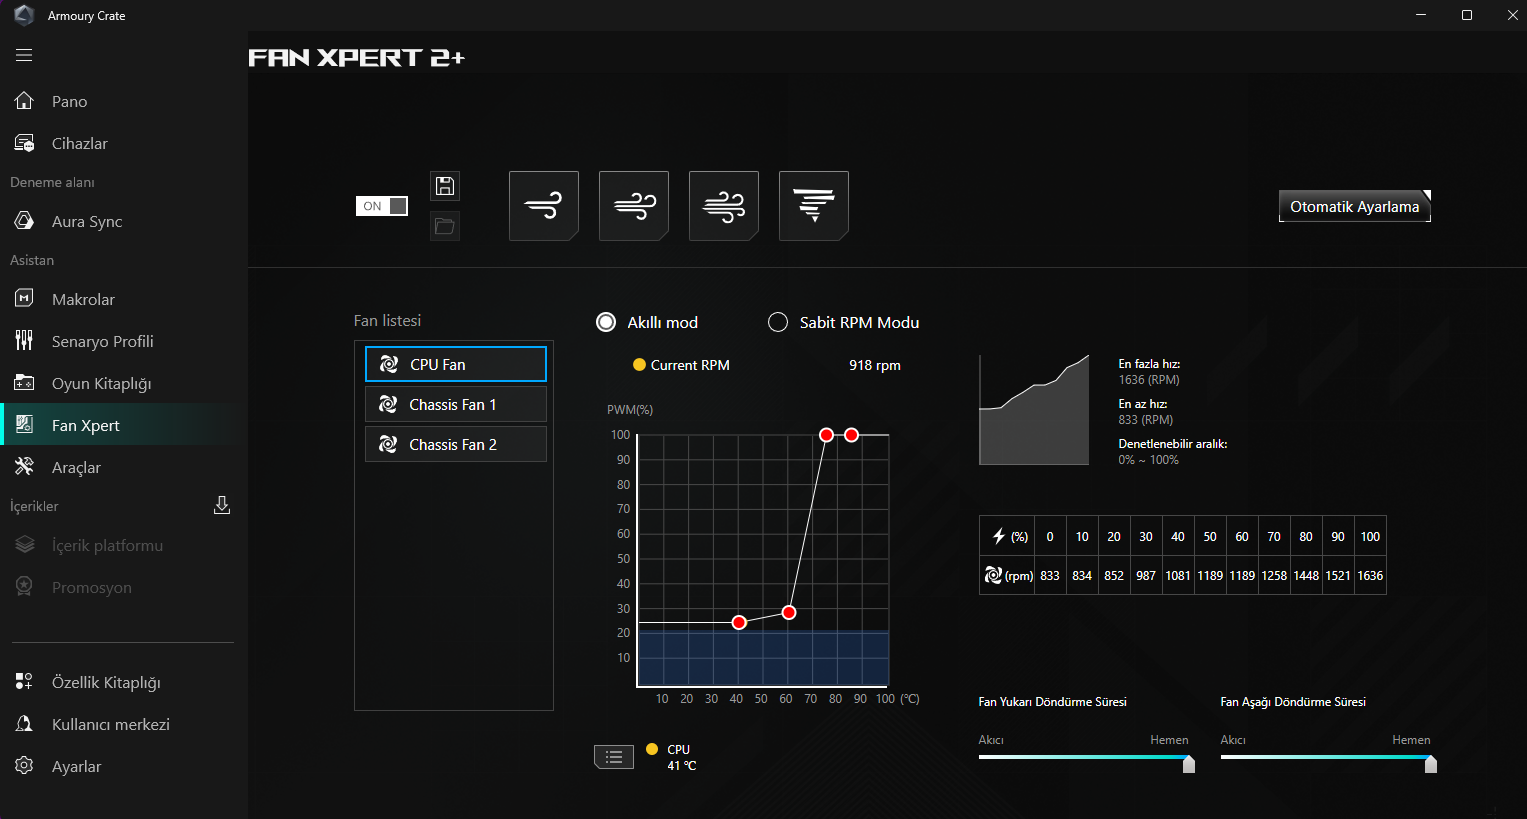
Task: Open the Pano menu item
Action: (124, 101)
